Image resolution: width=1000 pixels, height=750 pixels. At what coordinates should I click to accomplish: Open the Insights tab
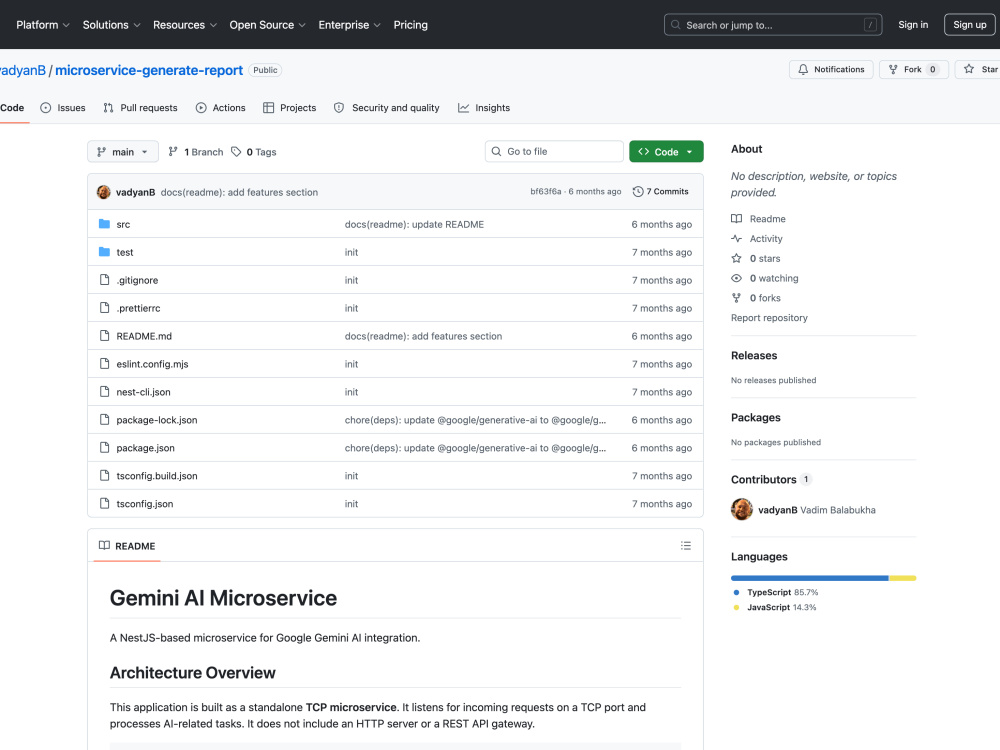click(484, 108)
